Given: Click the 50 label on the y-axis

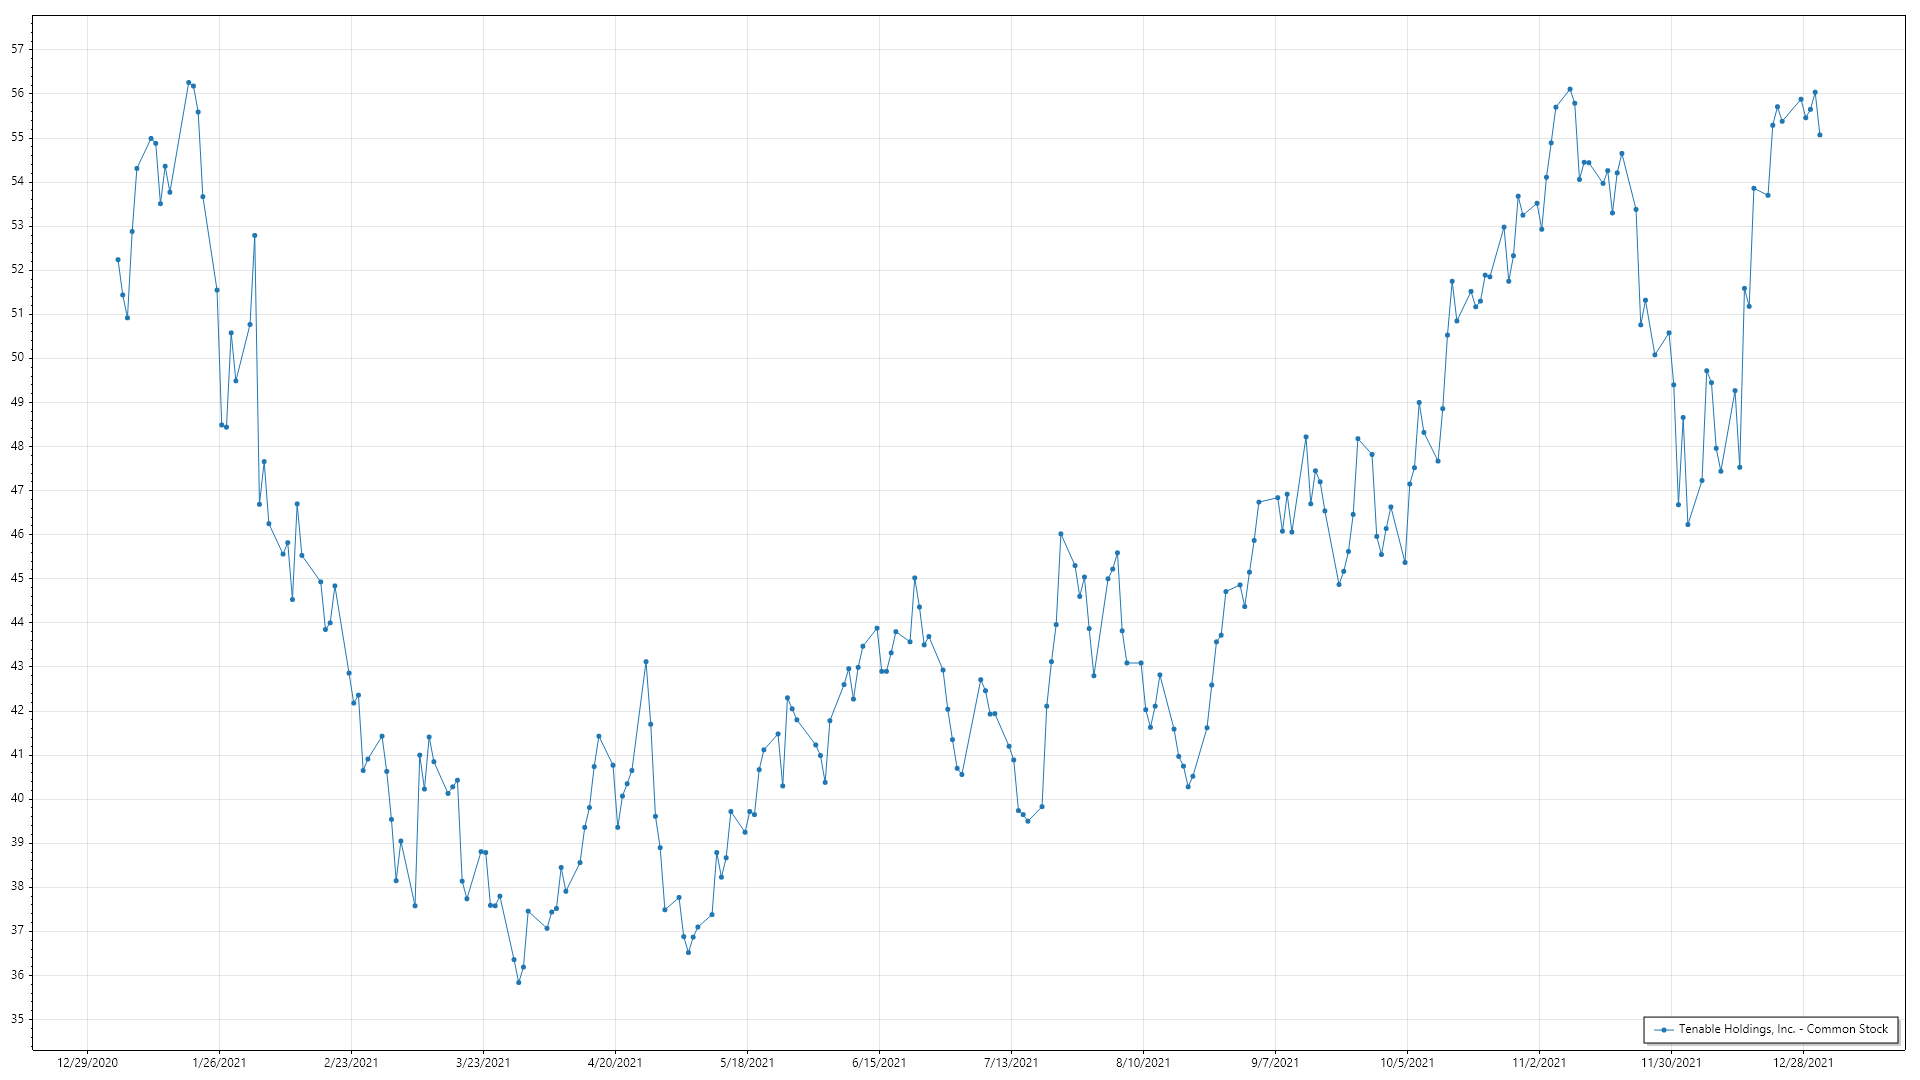Looking at the screenshot, I should 18,357.
